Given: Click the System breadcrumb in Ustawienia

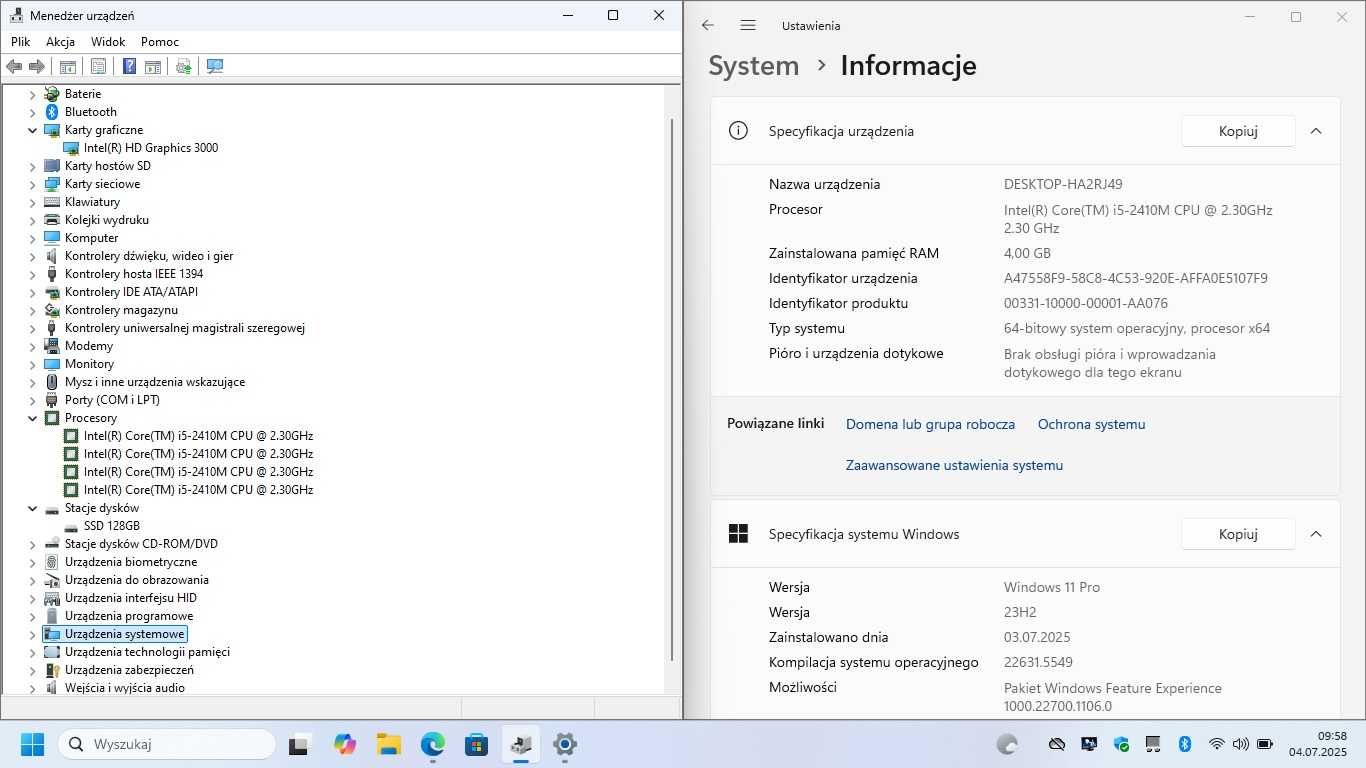Looking at the screenshot, I should (x=754, y=66).
